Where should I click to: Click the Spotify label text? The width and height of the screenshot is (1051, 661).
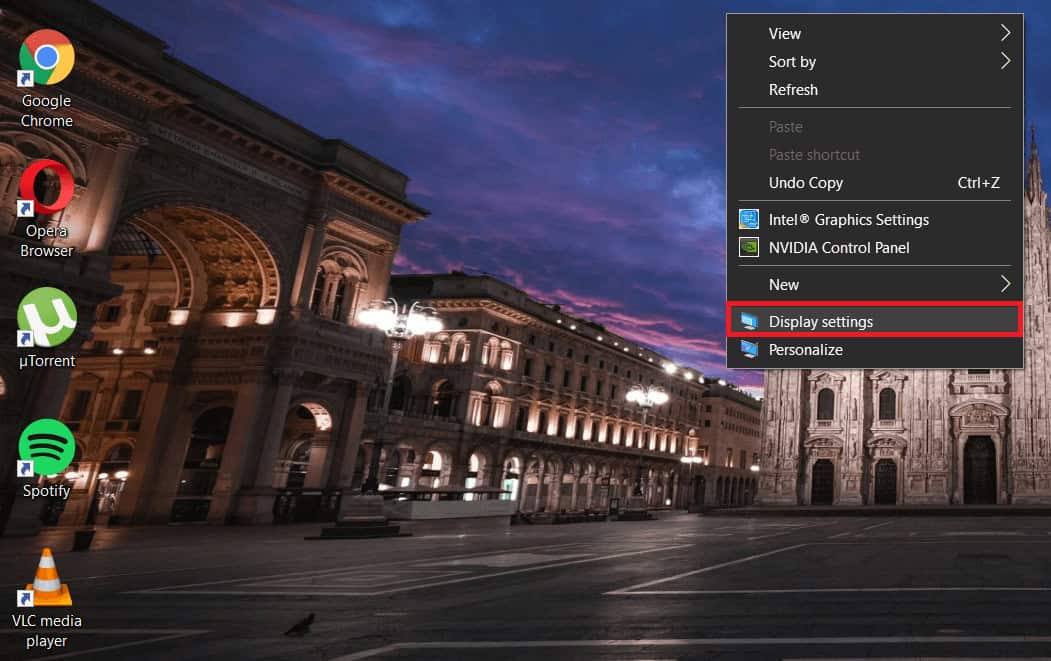[46, 491]
